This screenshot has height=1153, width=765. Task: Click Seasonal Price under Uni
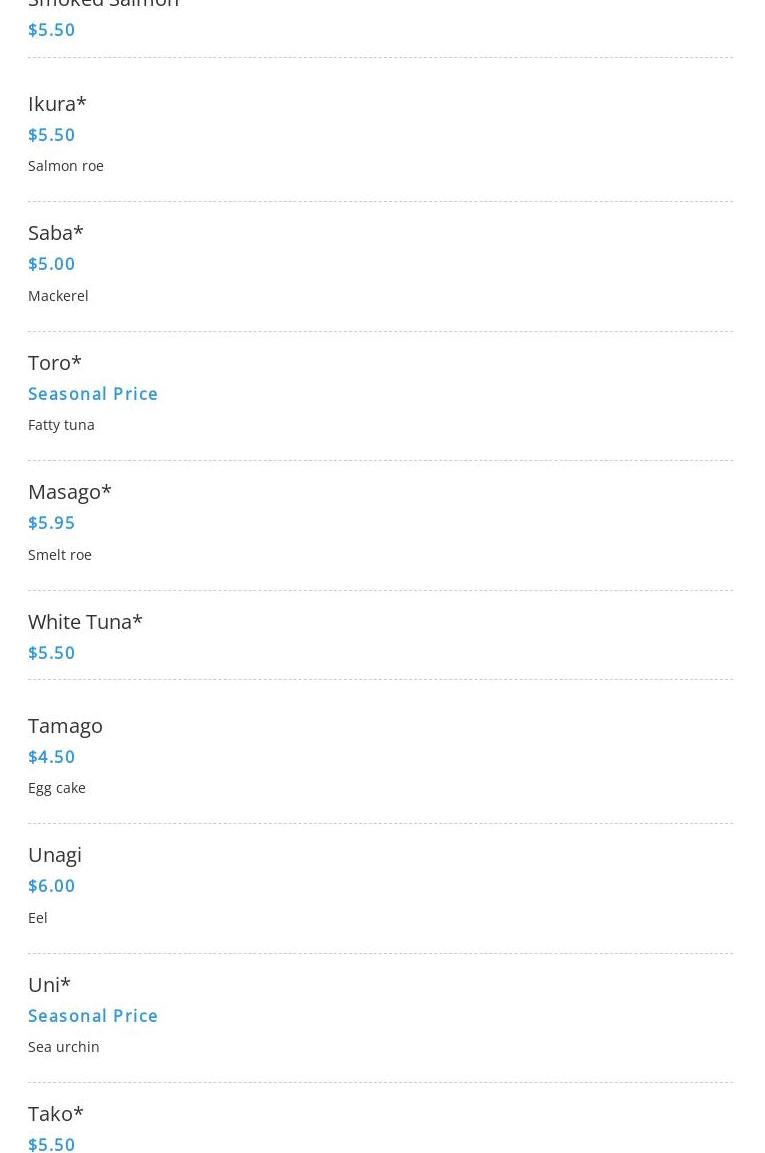[x=93, y=1016]
